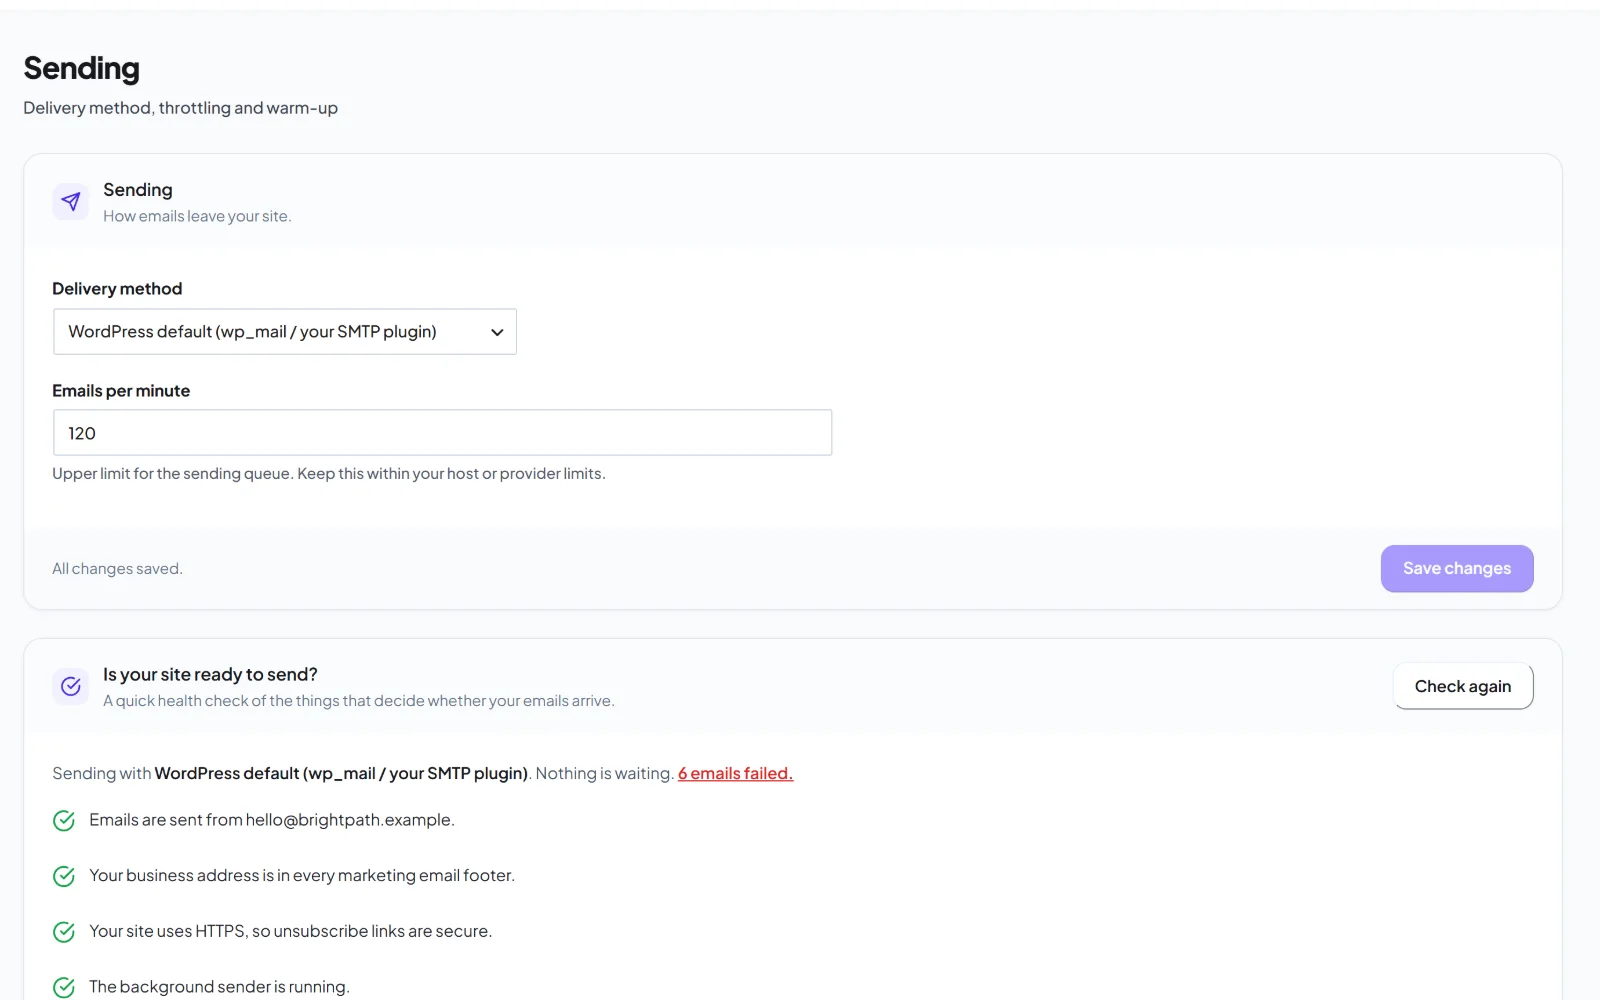Viewport: 1600px width, 1000px height.
Task: Click the Save changes button
Action: 1457,569
